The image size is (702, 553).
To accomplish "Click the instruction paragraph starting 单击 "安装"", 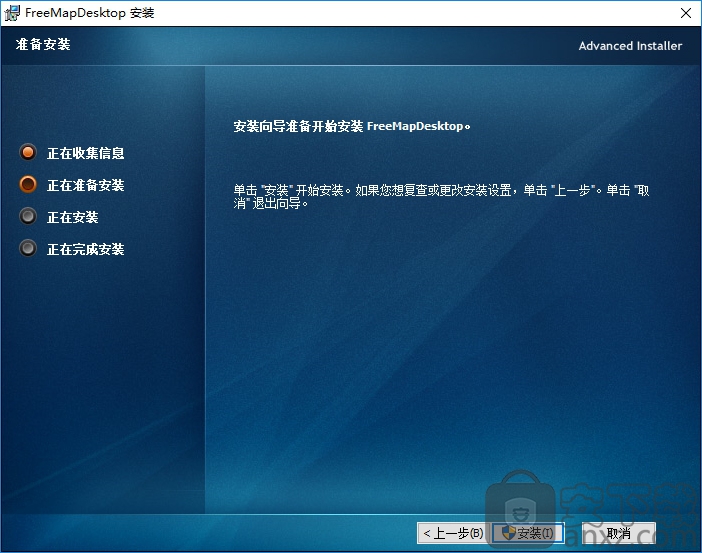I will pos(441,197).
